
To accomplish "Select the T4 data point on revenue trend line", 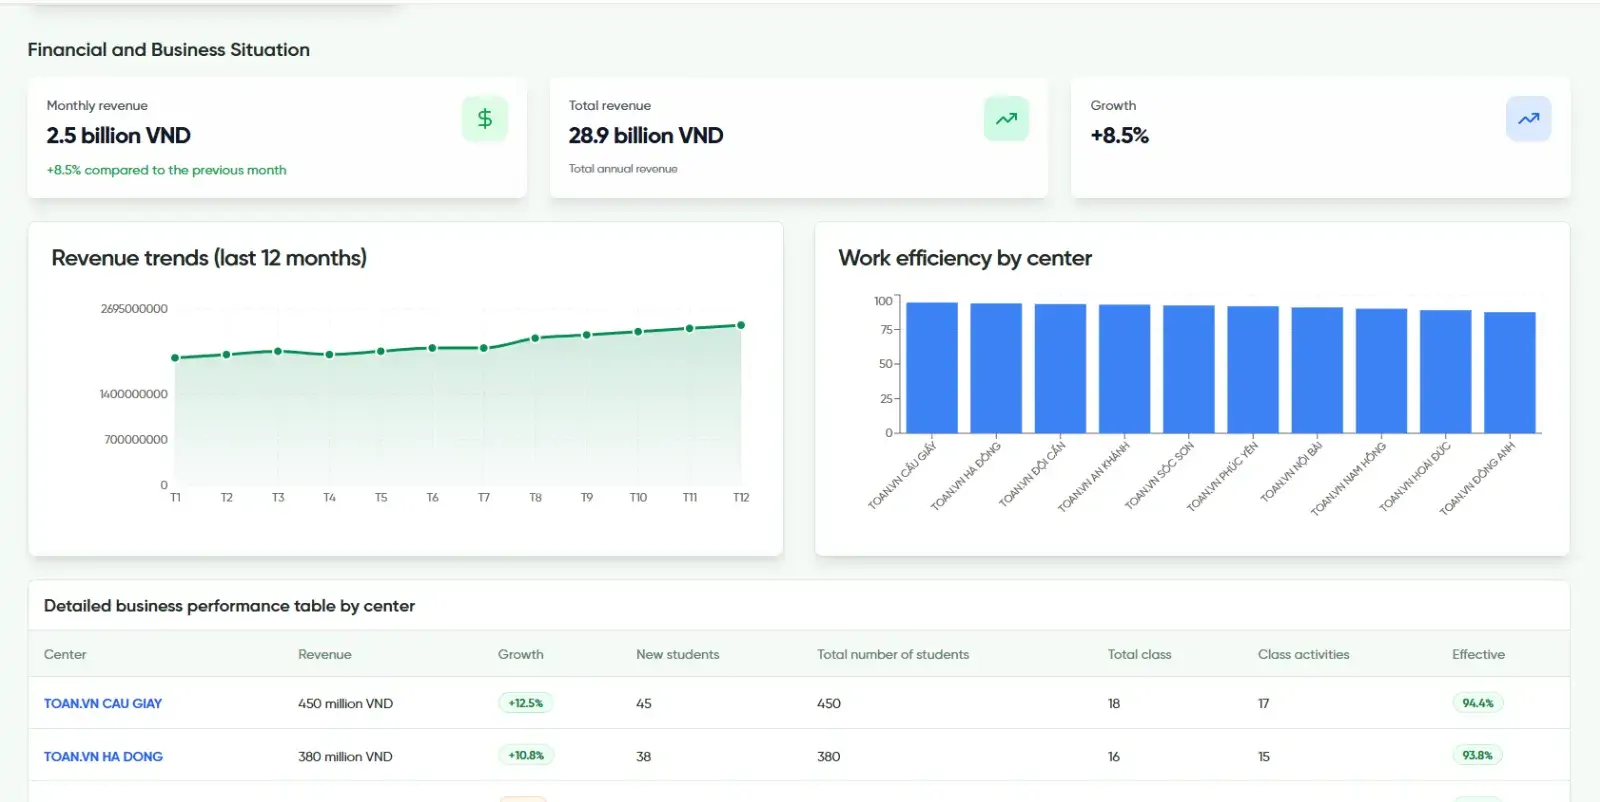I will 329,354.
